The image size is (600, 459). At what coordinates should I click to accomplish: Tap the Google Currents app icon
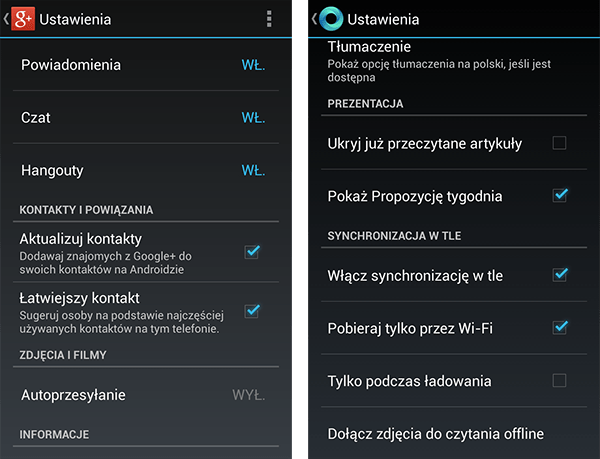coord(331,19)
